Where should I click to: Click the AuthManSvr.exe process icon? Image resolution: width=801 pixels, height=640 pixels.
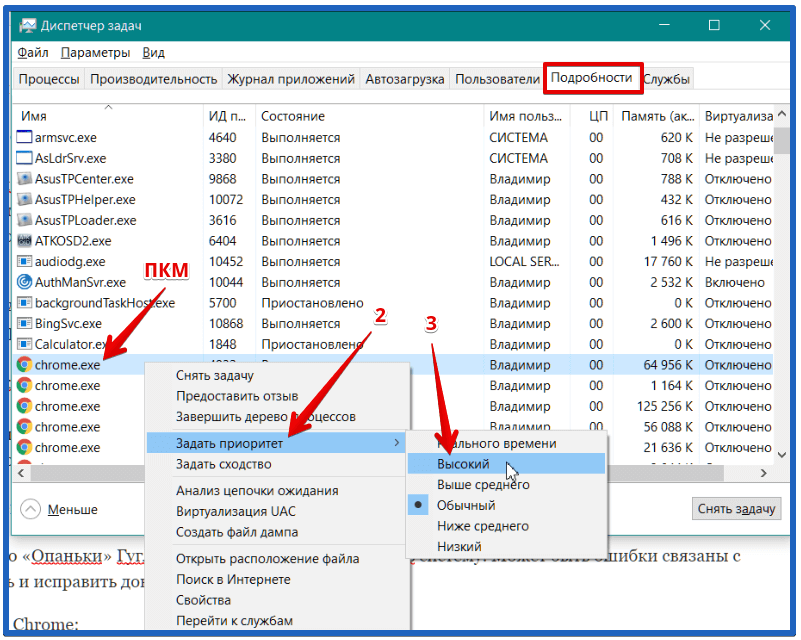tap(24, 282)
